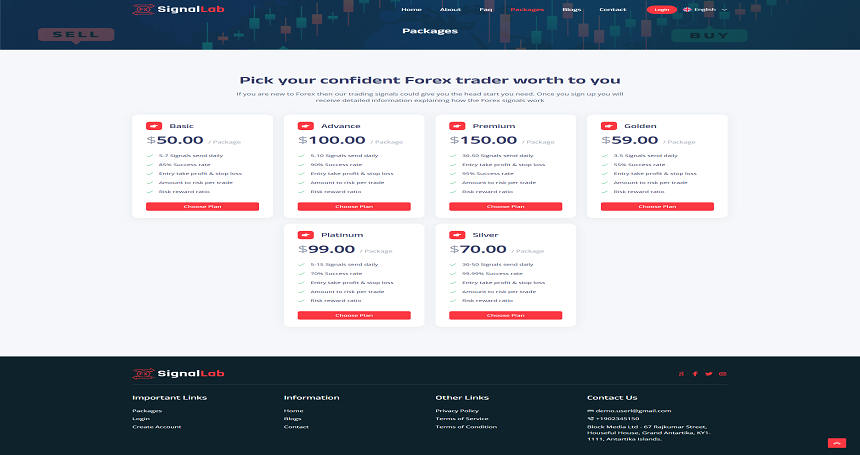Image resolution: width=860 pixels, height=455 pixels.
Task: Open Create Account footer link
Action: [x=157, y=426]
